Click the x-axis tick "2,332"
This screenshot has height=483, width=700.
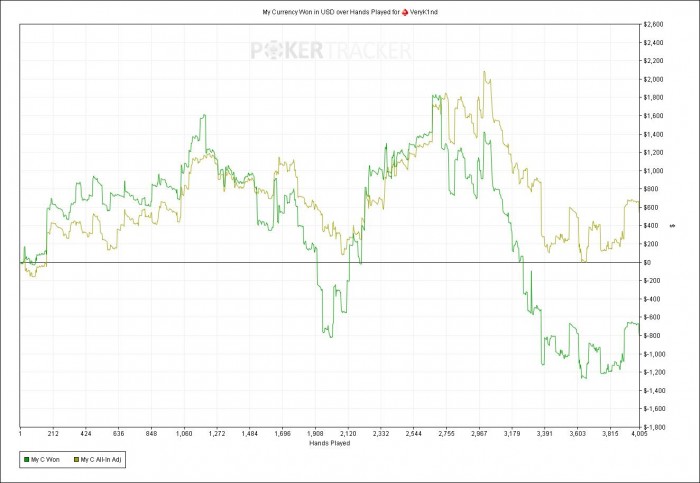coord(381,433)
